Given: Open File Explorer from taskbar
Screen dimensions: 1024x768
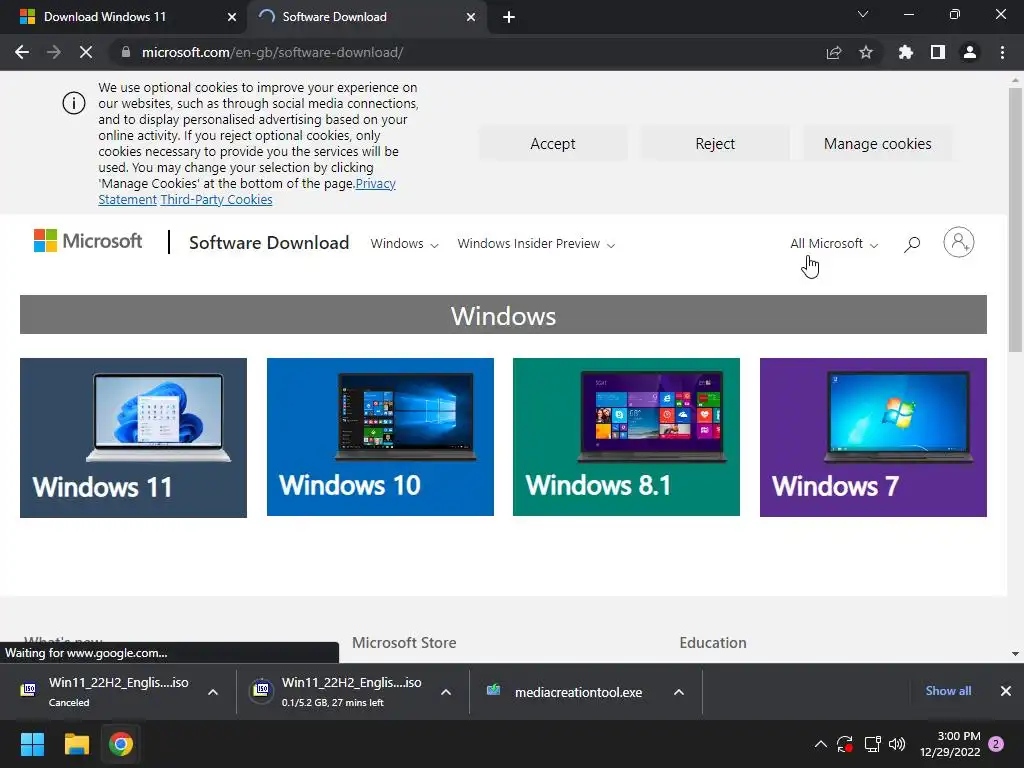Looking at the screenshot, I should pyautogui.click(x=76, y=744).
